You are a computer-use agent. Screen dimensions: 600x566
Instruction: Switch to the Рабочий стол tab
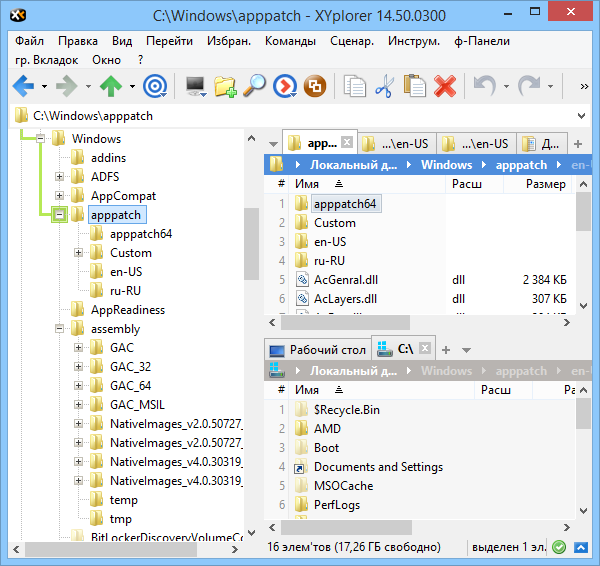317,350
